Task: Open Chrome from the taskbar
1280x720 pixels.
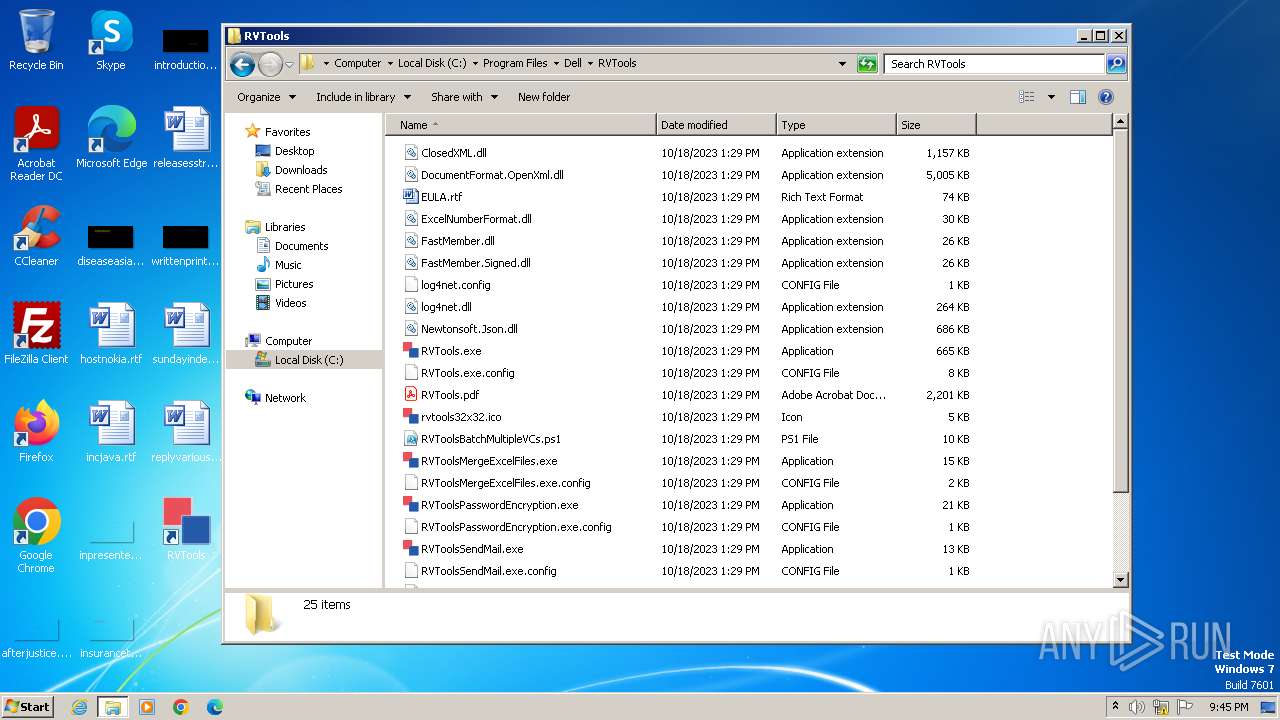Action: [x=181, y=707]
